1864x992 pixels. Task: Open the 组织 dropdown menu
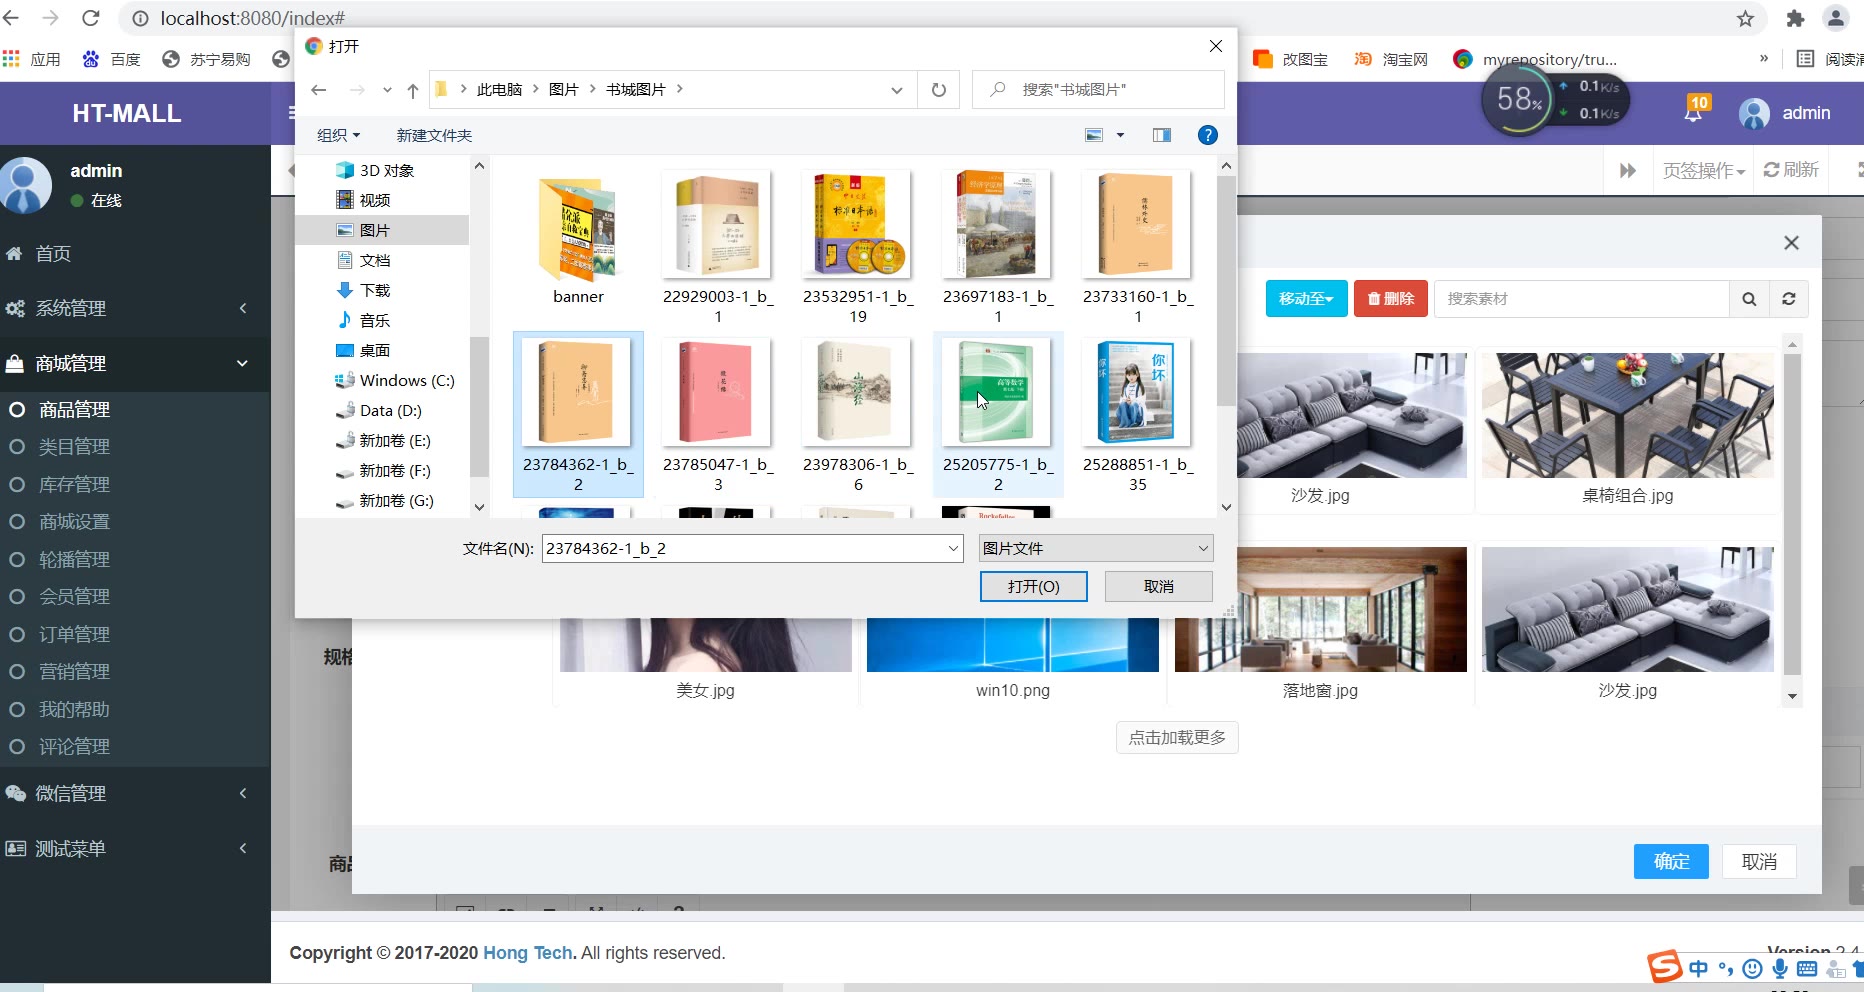[338, 135]
